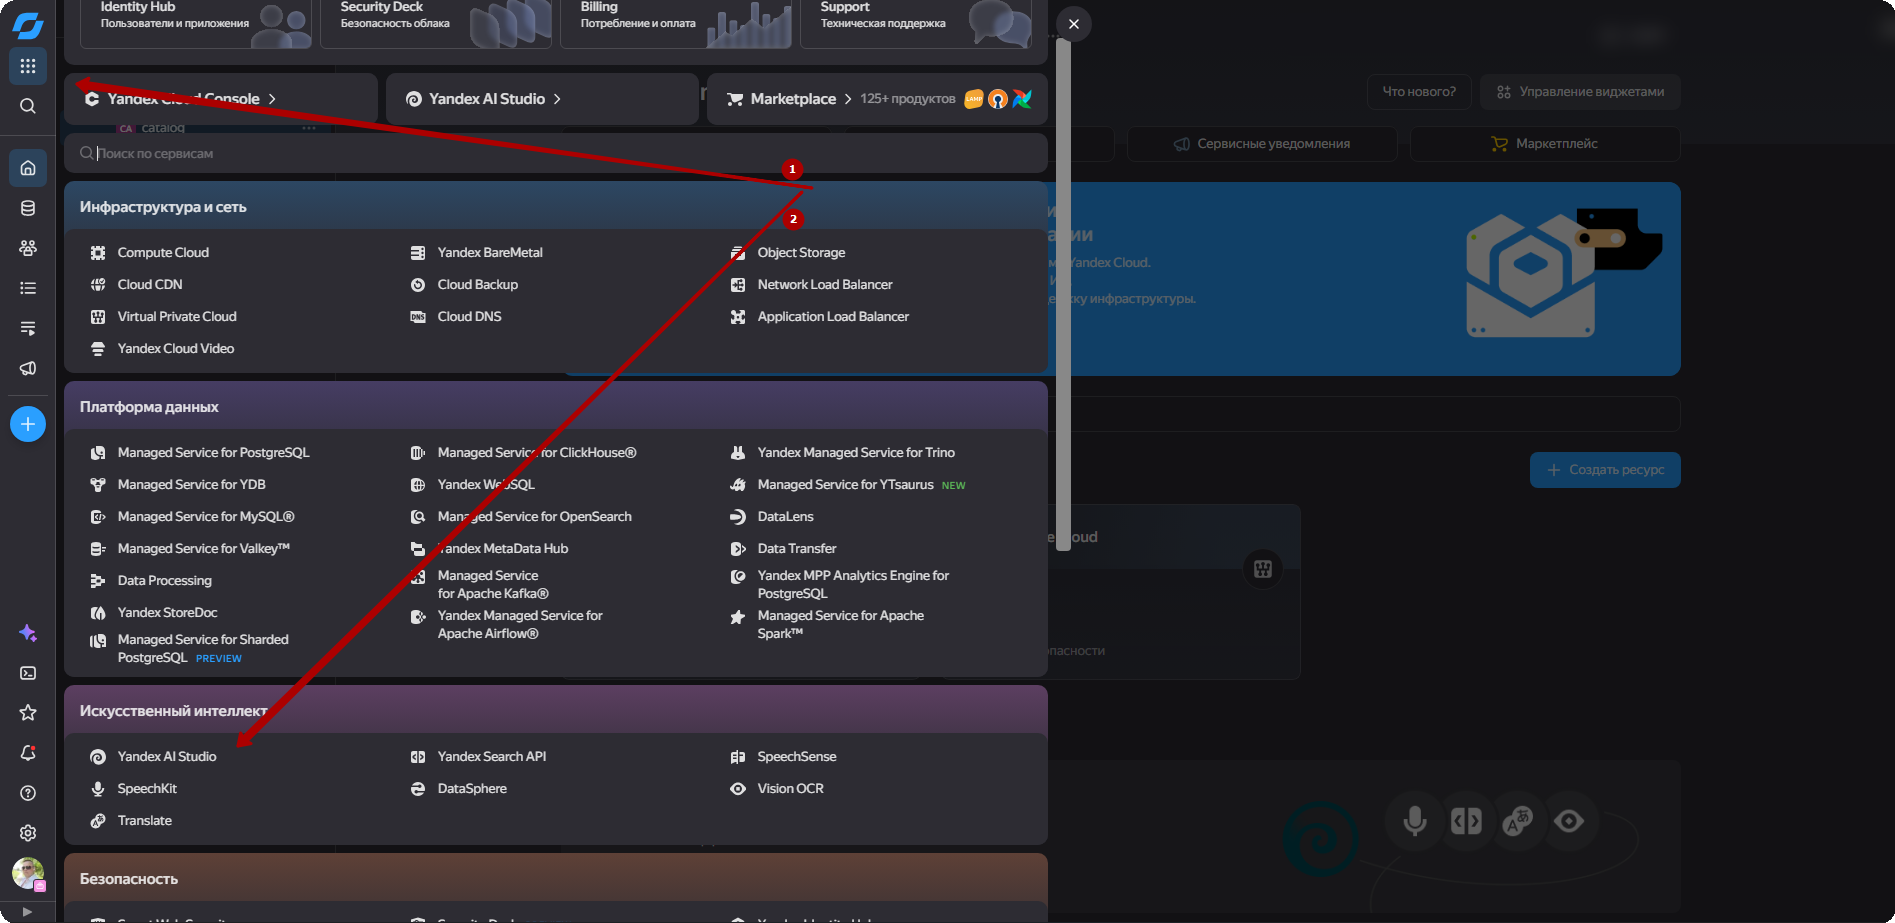The image size is (1895, 923).
Task: Open Data Processing service
Action: pos(165,581)
